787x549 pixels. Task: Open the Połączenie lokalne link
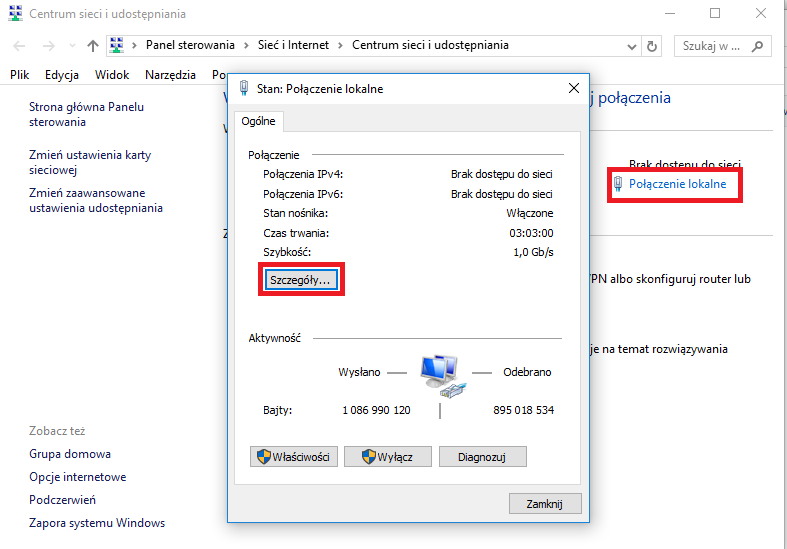pyautogui.click(x=677, y=184)
